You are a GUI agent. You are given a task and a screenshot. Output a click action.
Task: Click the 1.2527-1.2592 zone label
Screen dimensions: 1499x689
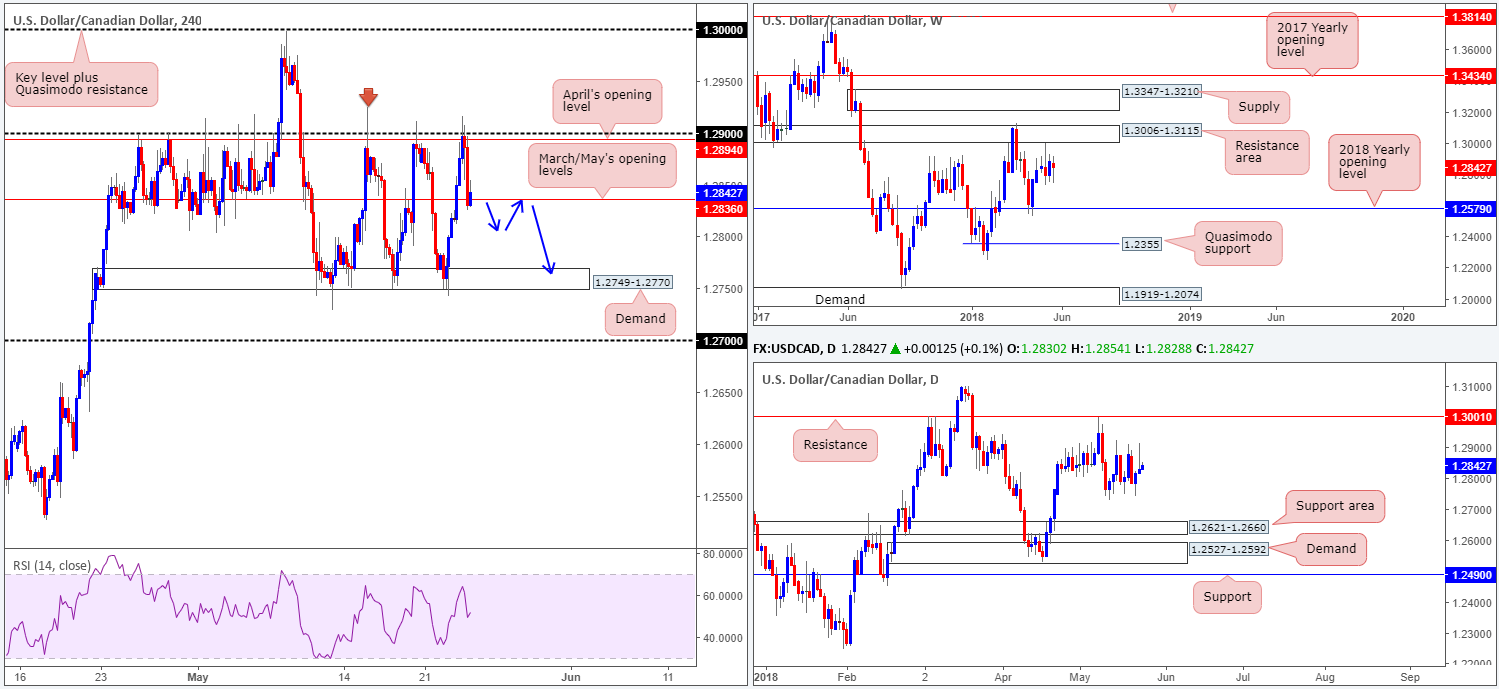coord(1229,550)
